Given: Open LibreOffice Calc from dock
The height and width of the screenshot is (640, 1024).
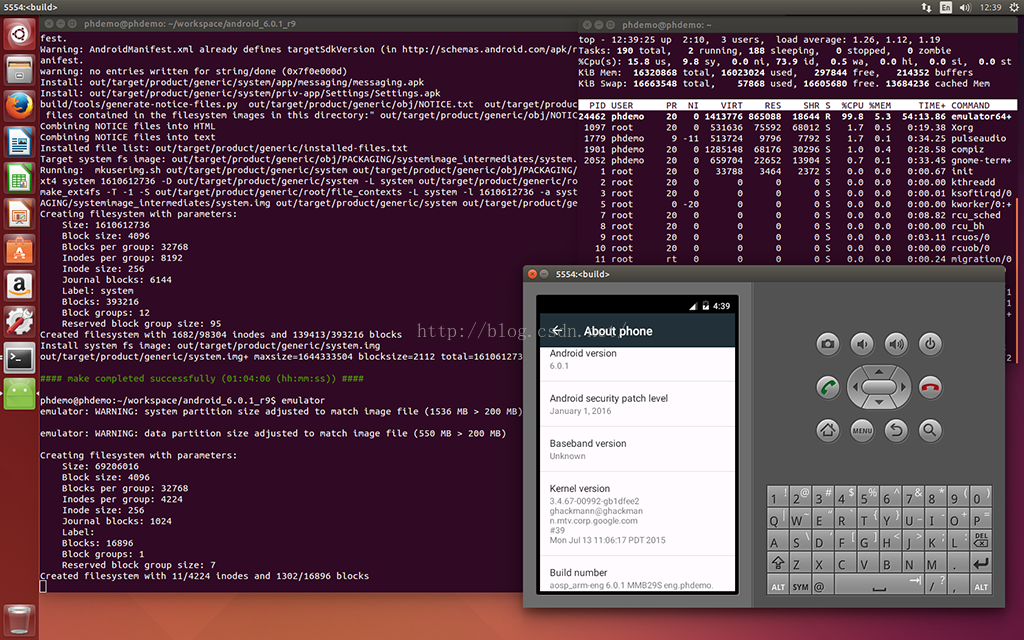Looking at the screenshot, I should pos(20,178).
